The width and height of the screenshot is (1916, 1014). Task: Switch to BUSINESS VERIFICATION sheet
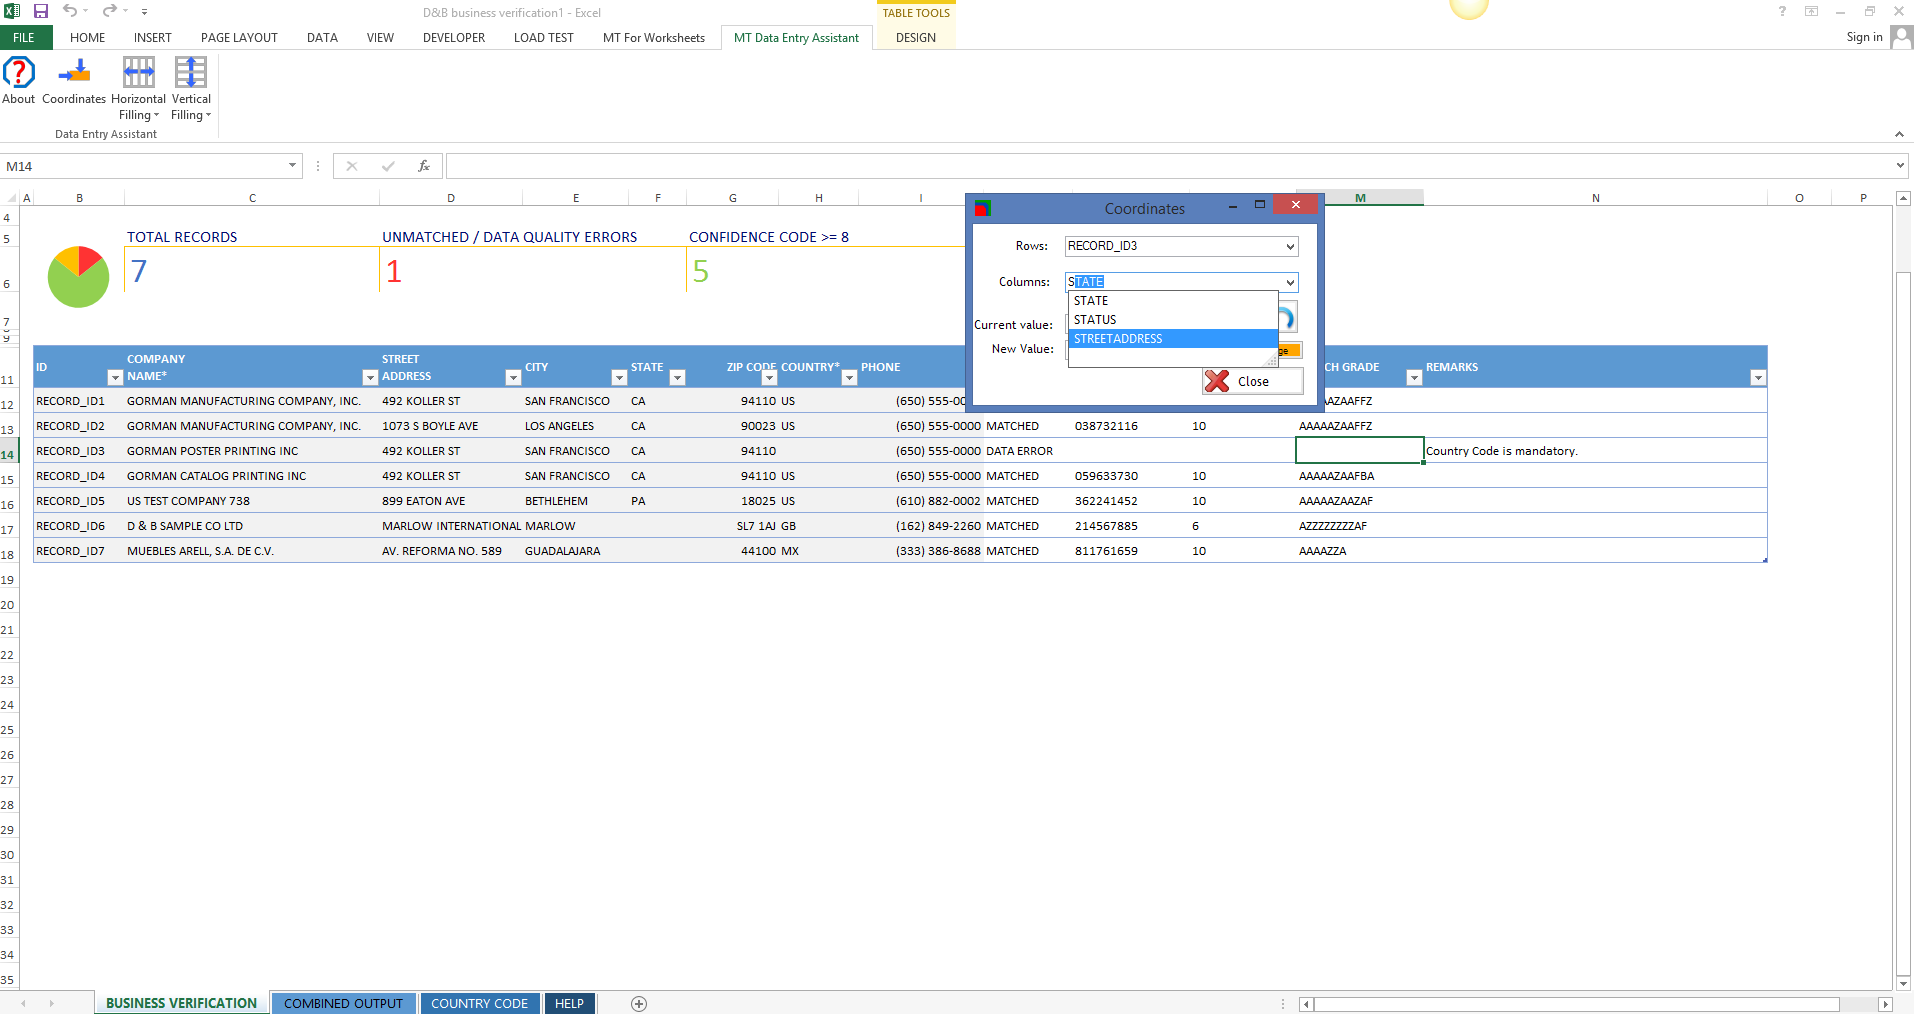click(x=181, y=1003)
